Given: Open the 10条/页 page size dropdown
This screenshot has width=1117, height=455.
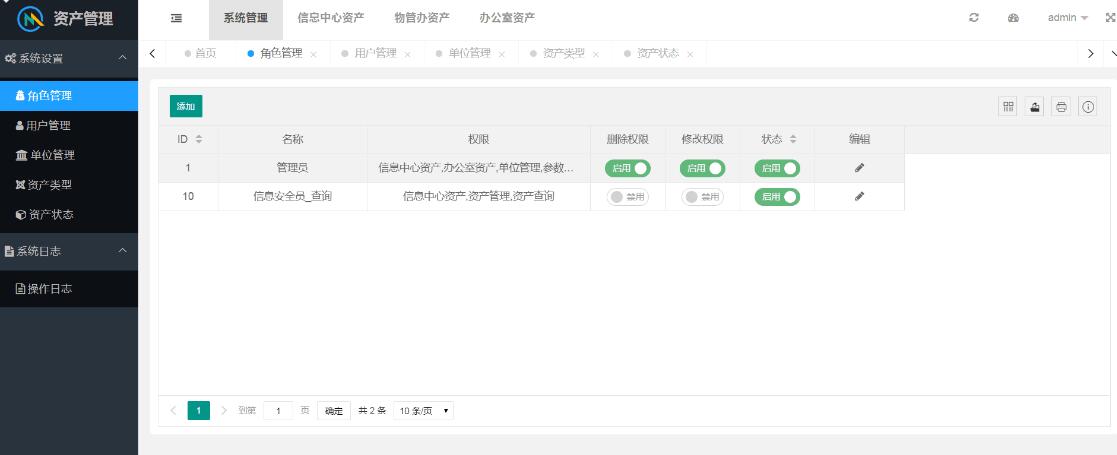Looking at the screenshot, I should point(423,411).
